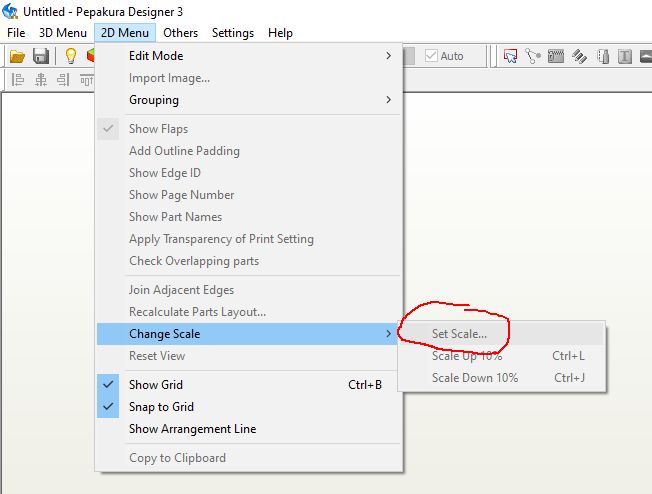The image size is (652, 494).
Task: Choose the Join/Disjoin edges node tool
Action: click(x=533, y=56)
